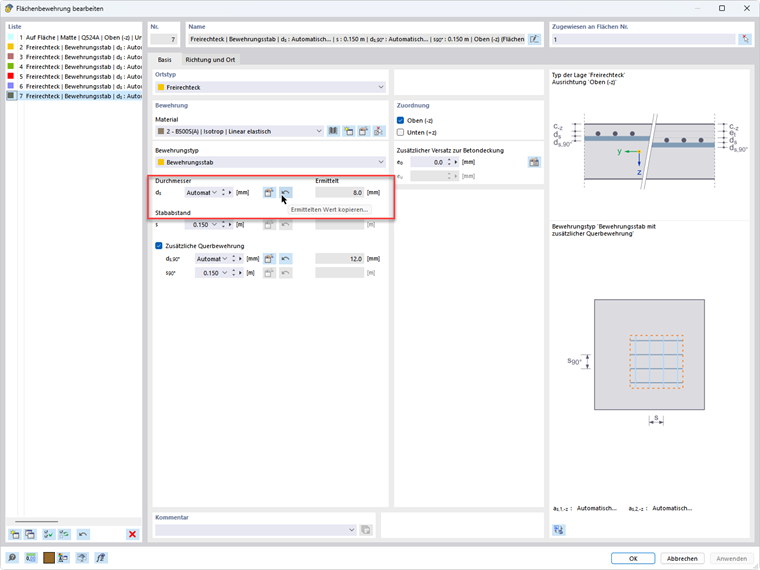Confirm the dialog with OK

(x=633, y=558)
